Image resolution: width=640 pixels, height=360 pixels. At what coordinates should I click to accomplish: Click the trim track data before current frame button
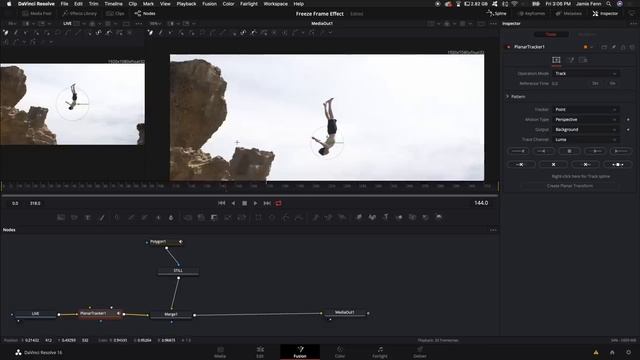pos(521,164)
